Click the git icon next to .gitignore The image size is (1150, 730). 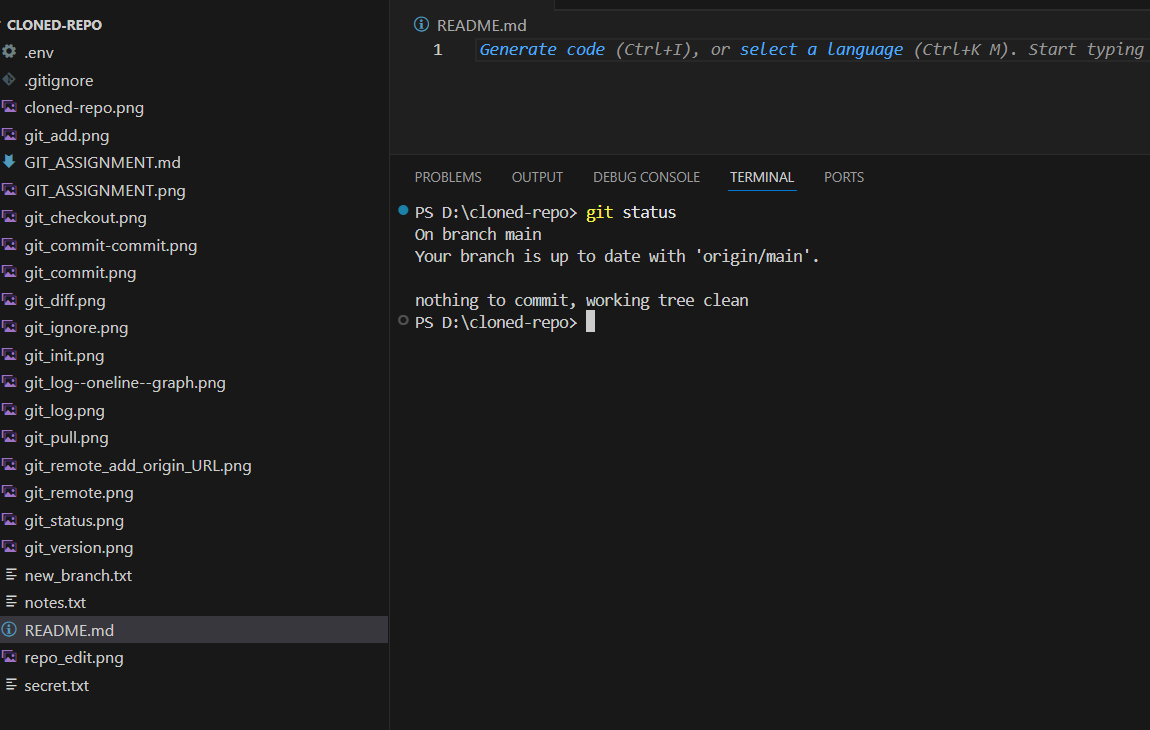point(10,80)
